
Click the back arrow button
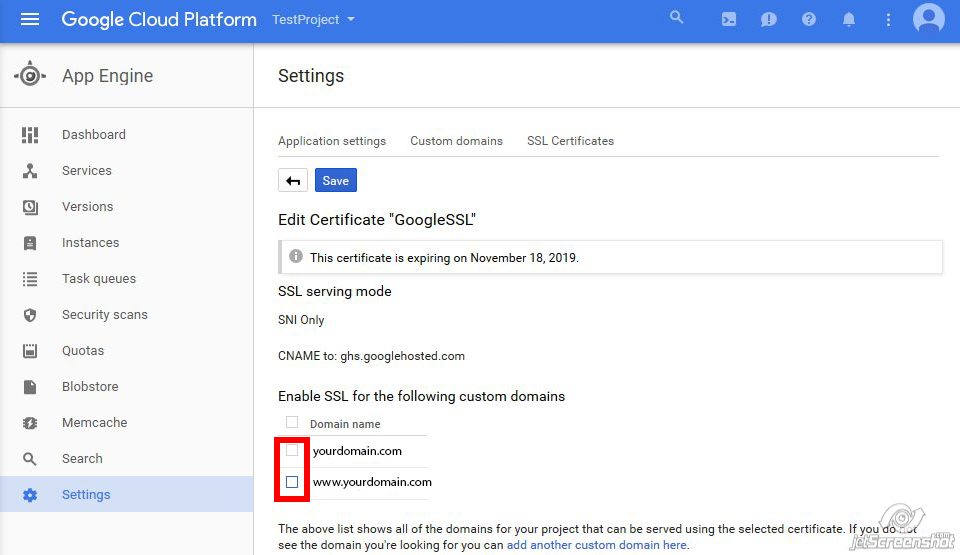pyautogui.click(x=293, y=180)
